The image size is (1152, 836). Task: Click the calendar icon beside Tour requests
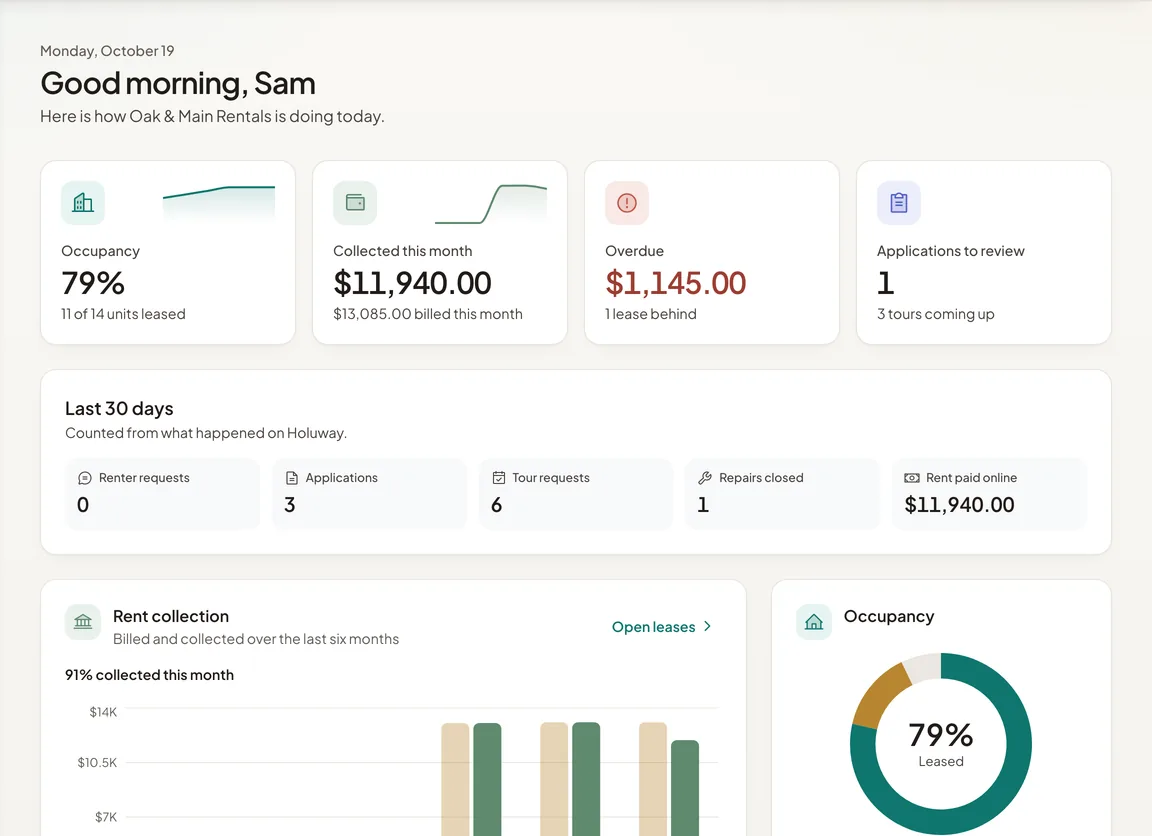coord(498,478)
